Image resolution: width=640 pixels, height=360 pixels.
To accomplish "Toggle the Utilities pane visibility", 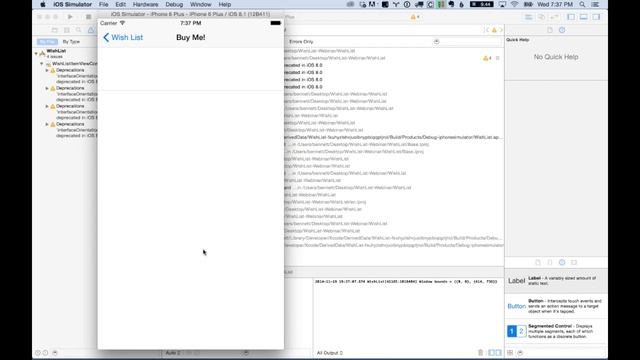I will (x=596, y=17).
